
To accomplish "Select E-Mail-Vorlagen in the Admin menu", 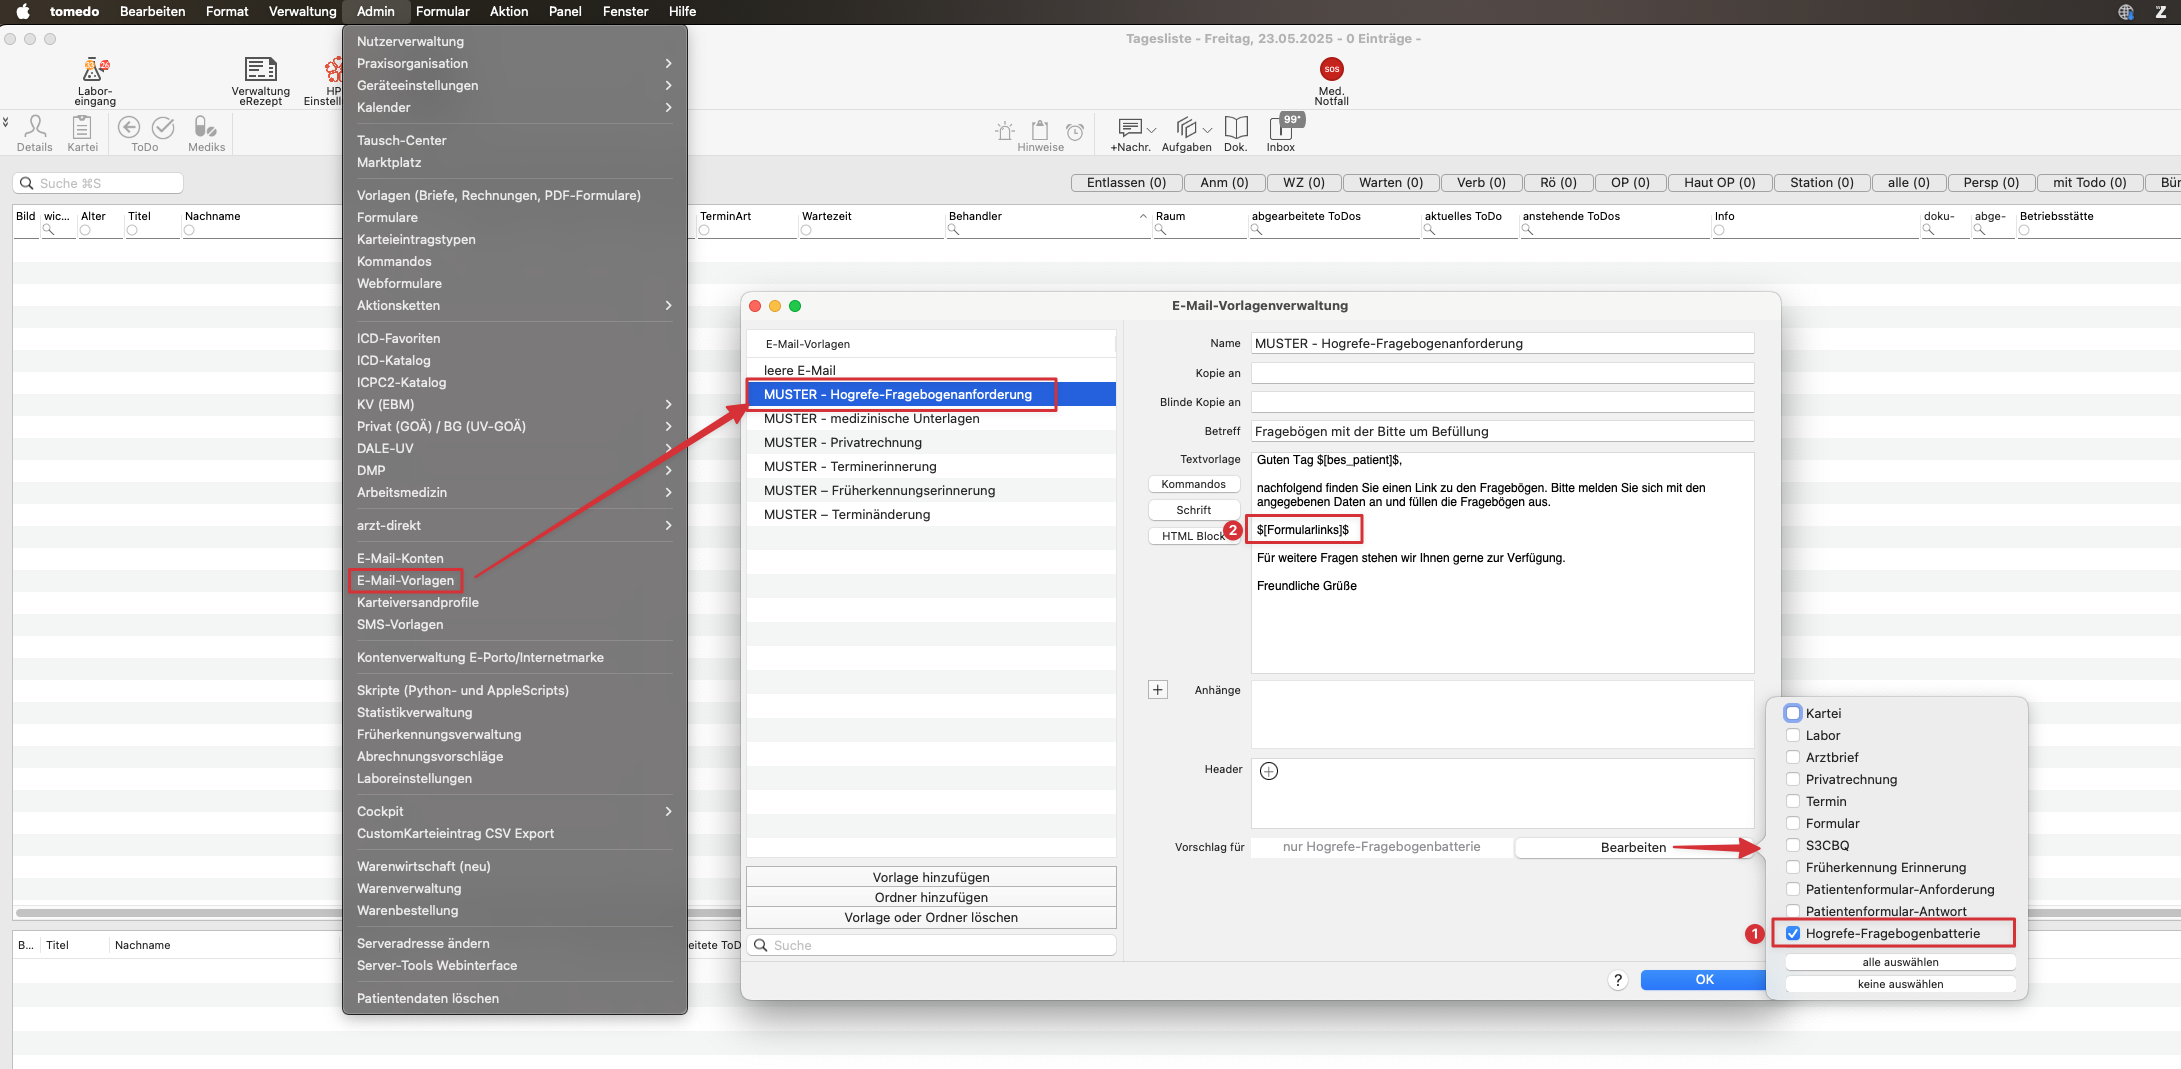I will (405, 580).
